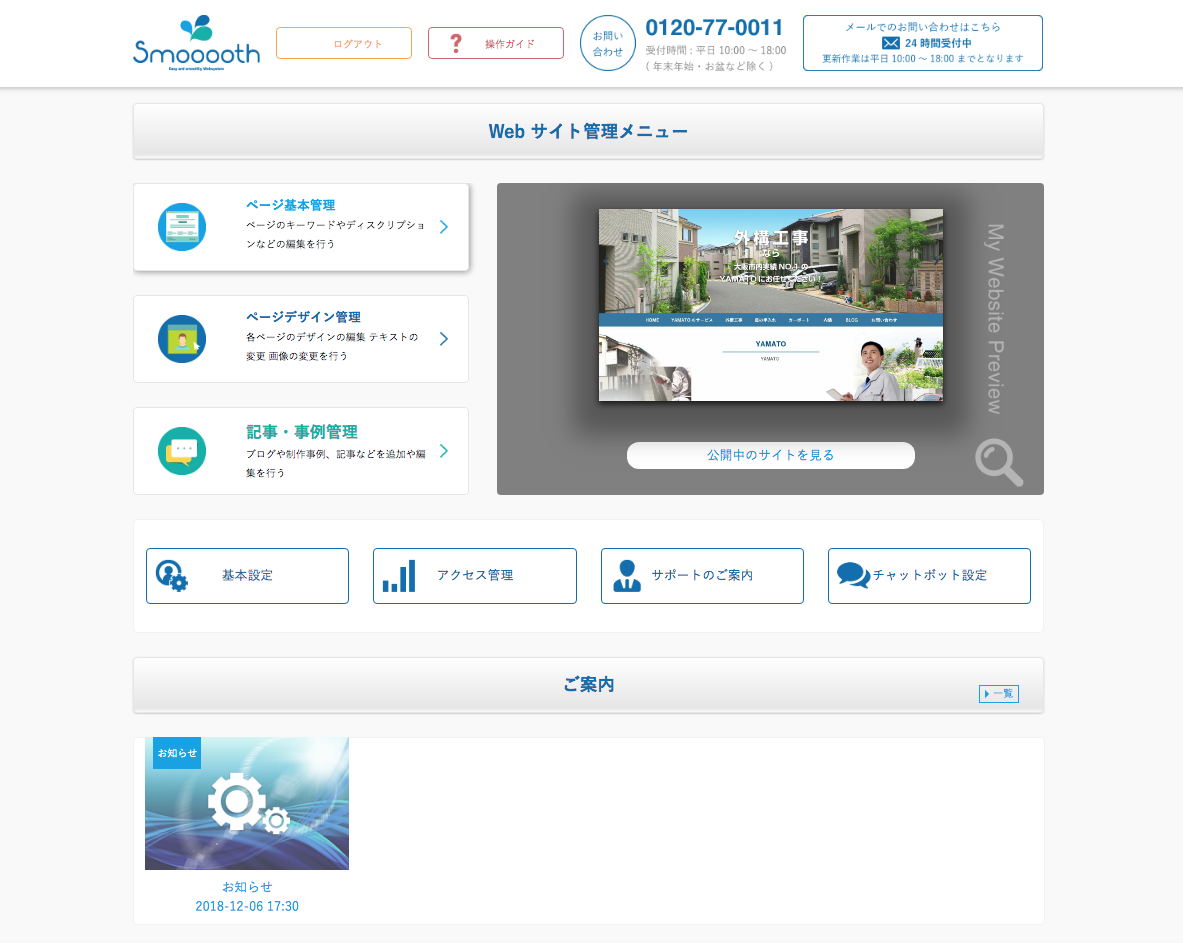Screen dimensions: 1183x943
Task: Open the 一覧 list link
Action: 998,694
